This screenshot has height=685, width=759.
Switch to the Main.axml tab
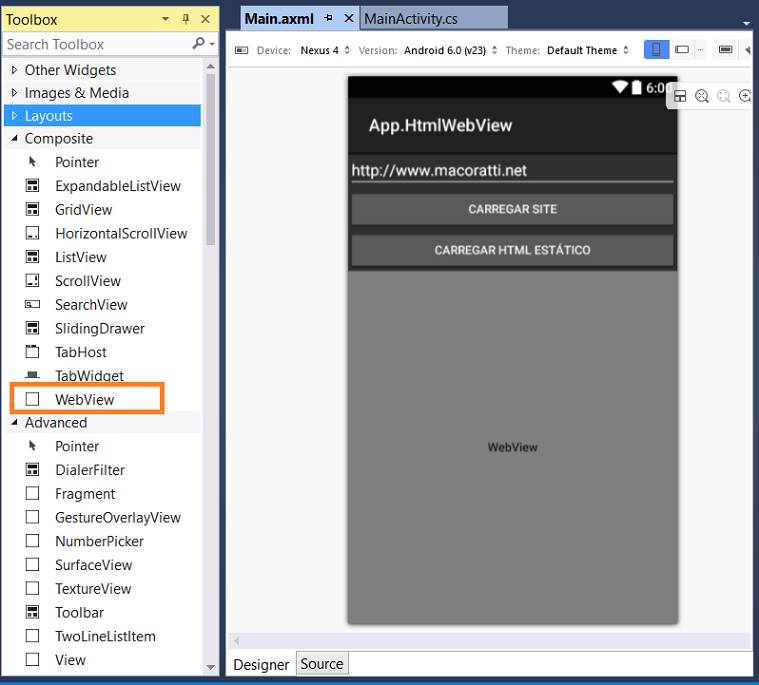[279, 18]
